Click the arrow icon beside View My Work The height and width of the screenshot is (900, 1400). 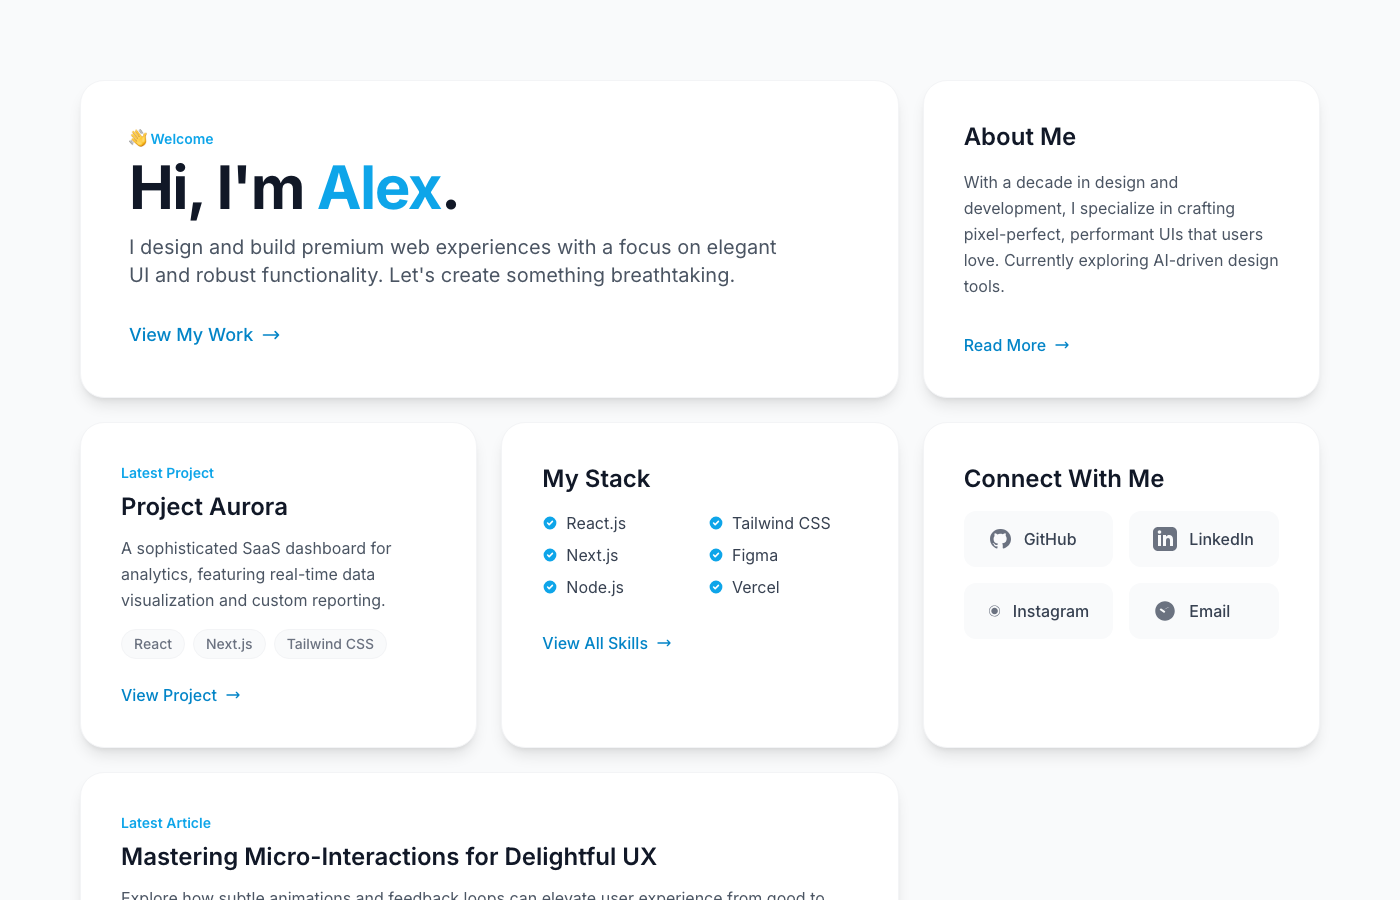pyautogui.click(x=270, y=335)
